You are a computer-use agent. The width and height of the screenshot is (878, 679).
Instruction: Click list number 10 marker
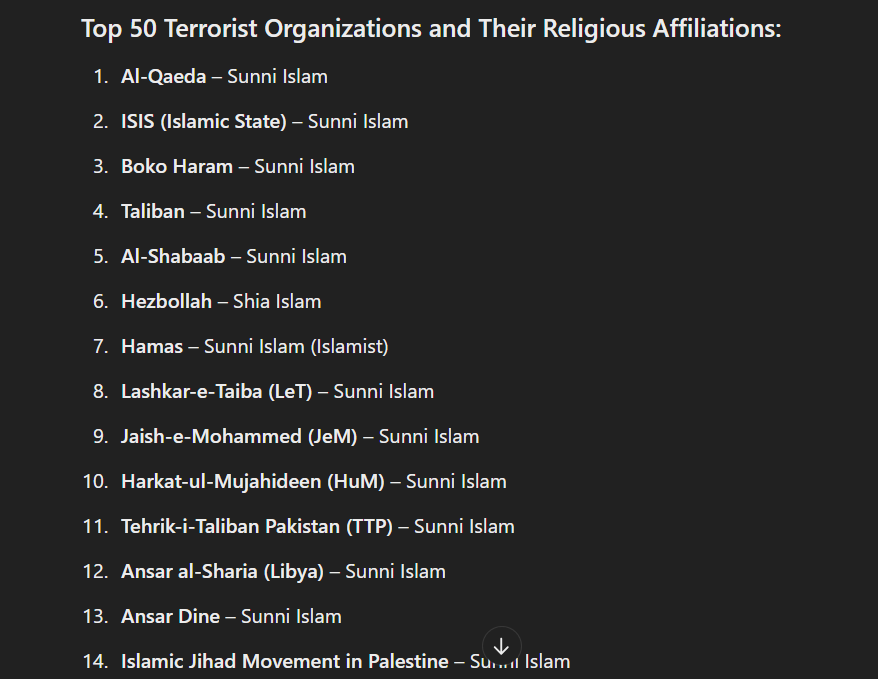pos(96,481)
